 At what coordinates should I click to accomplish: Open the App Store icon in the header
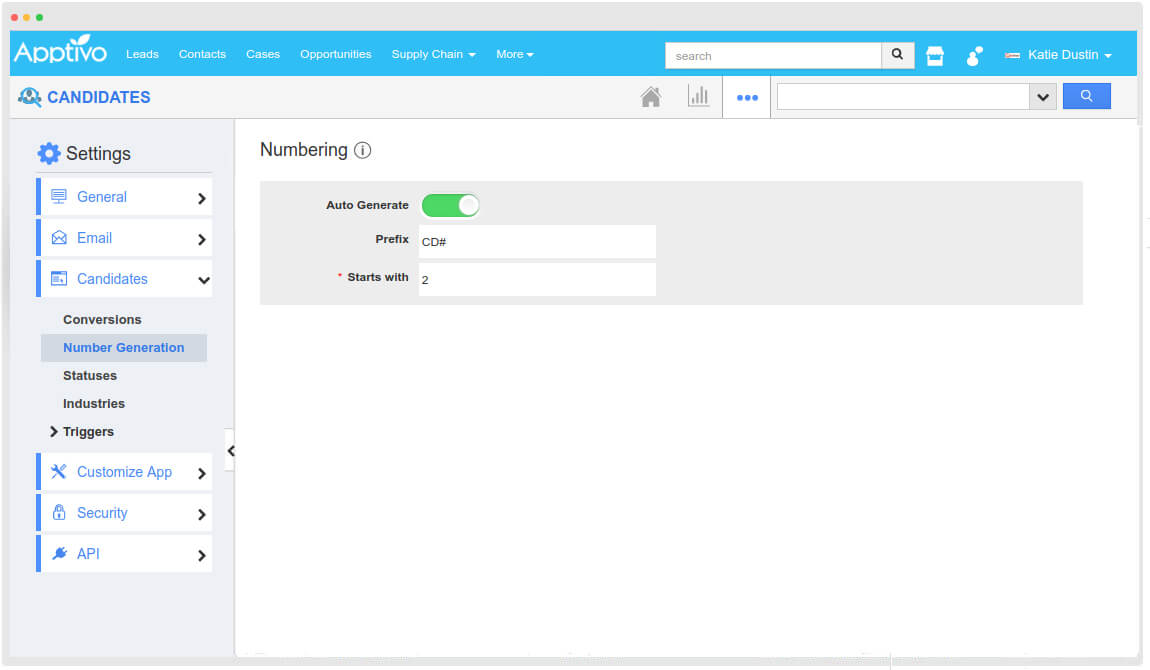coord(934,55)
